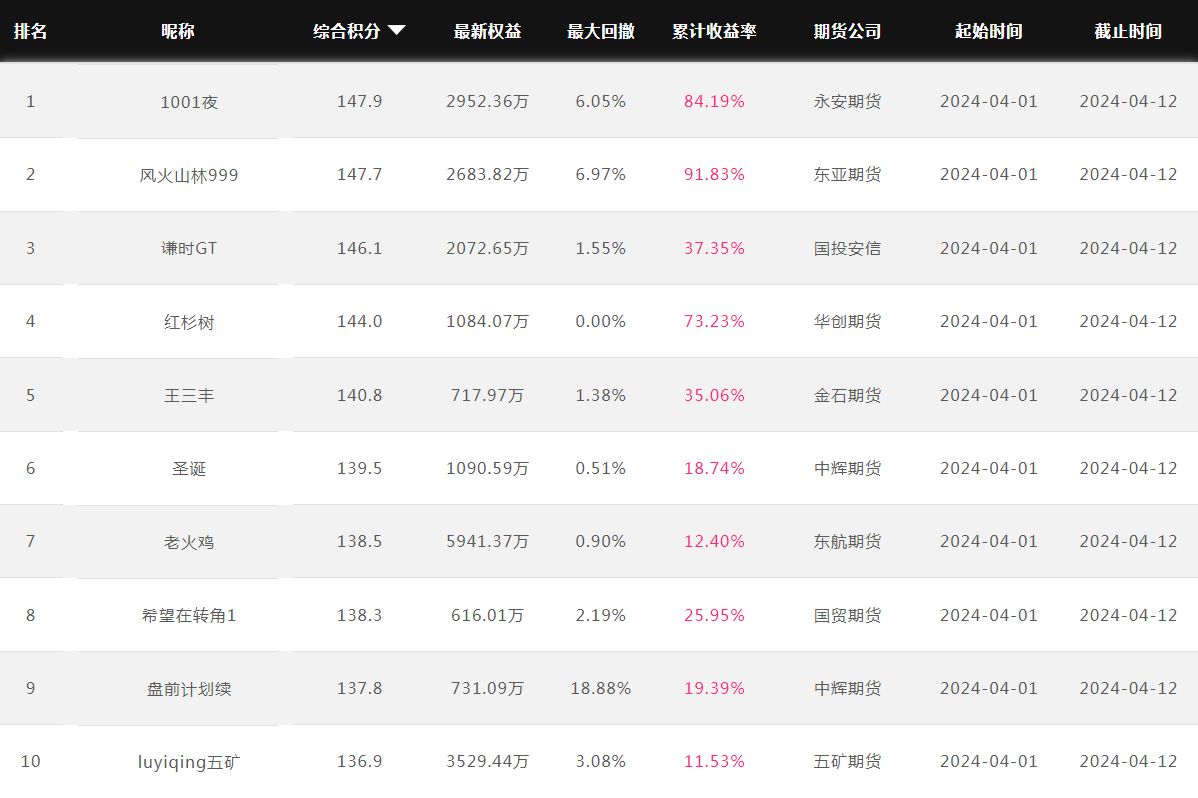
Task: Open the nickname 圣诞
Action: [x=189, y=469]
